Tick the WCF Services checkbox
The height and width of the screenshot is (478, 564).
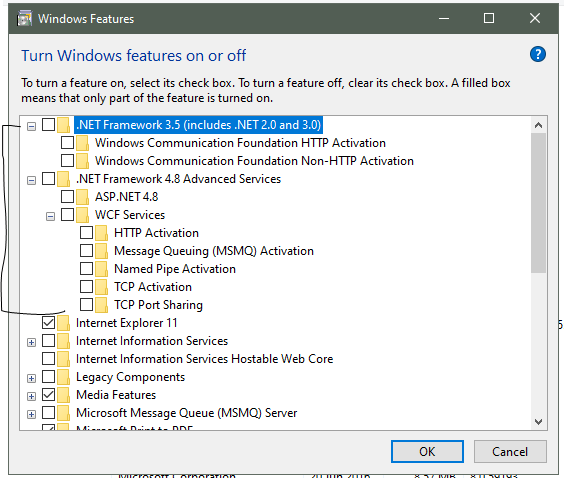coord(68,214)
